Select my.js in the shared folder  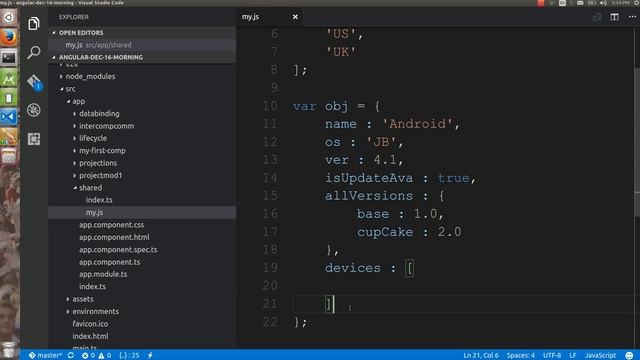point(142,212)
